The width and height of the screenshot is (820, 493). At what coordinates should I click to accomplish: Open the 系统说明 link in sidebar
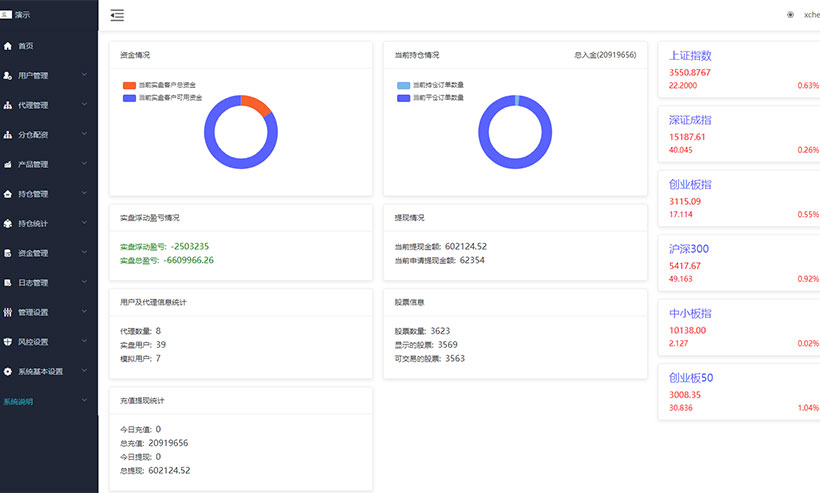pos(18,401)
